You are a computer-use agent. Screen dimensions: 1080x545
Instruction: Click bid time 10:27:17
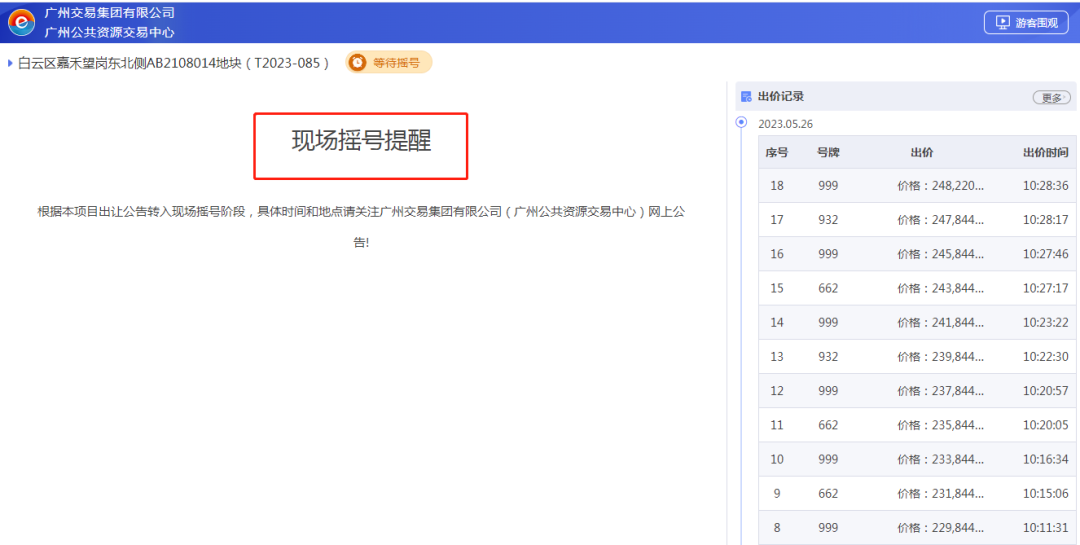pyautogui.click(x=1046, y=289)
